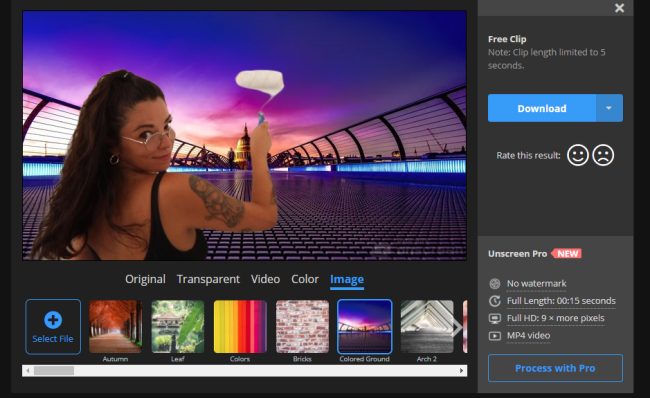The width and height of the screenshot is (650, 398).
Task: Download the free clip
Action: pyautogui.click(x=542, y=108)
